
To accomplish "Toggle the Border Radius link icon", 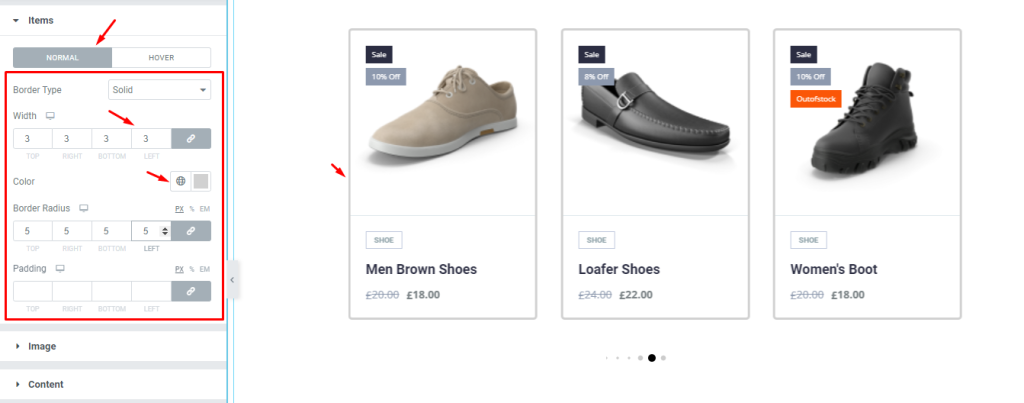I will [191, 231].
